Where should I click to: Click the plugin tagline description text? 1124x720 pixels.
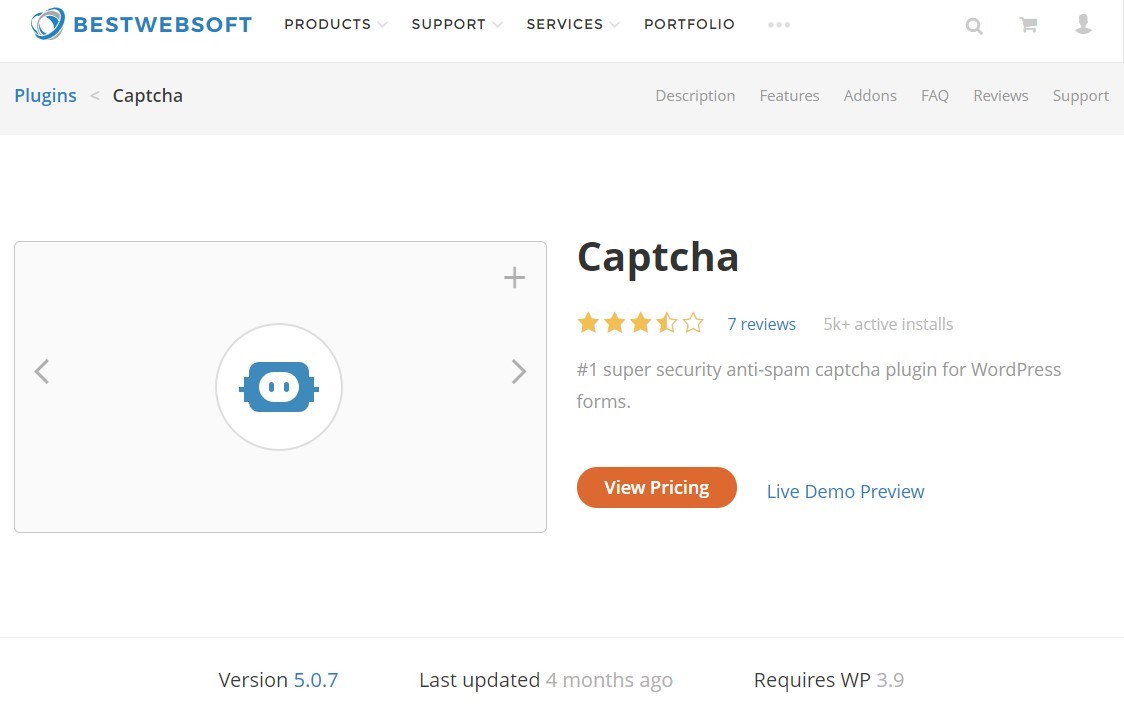point(819,385)
